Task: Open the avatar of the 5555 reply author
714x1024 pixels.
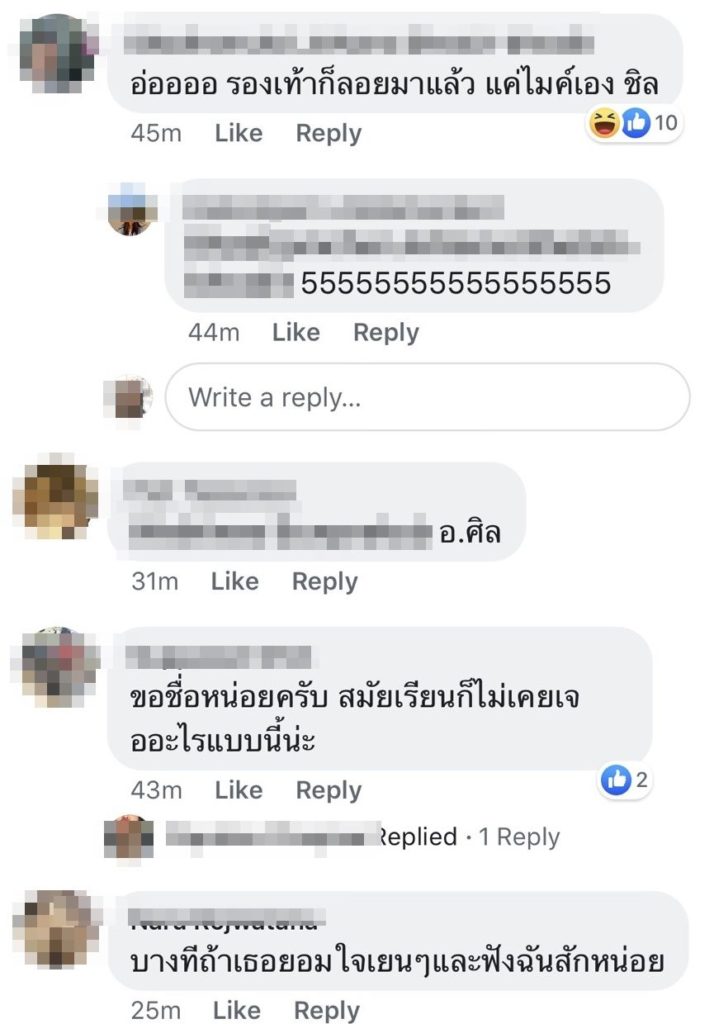Action: tap(133, 209)
